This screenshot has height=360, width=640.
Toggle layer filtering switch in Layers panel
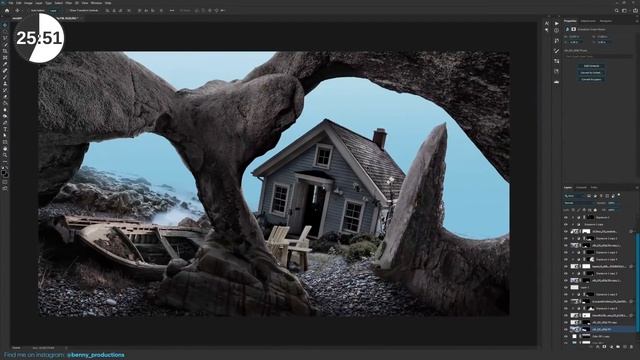tap(619, 195)
